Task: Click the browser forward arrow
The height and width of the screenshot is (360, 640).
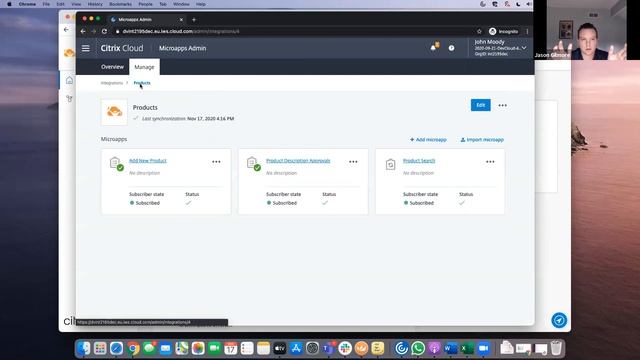Action: 93,31
